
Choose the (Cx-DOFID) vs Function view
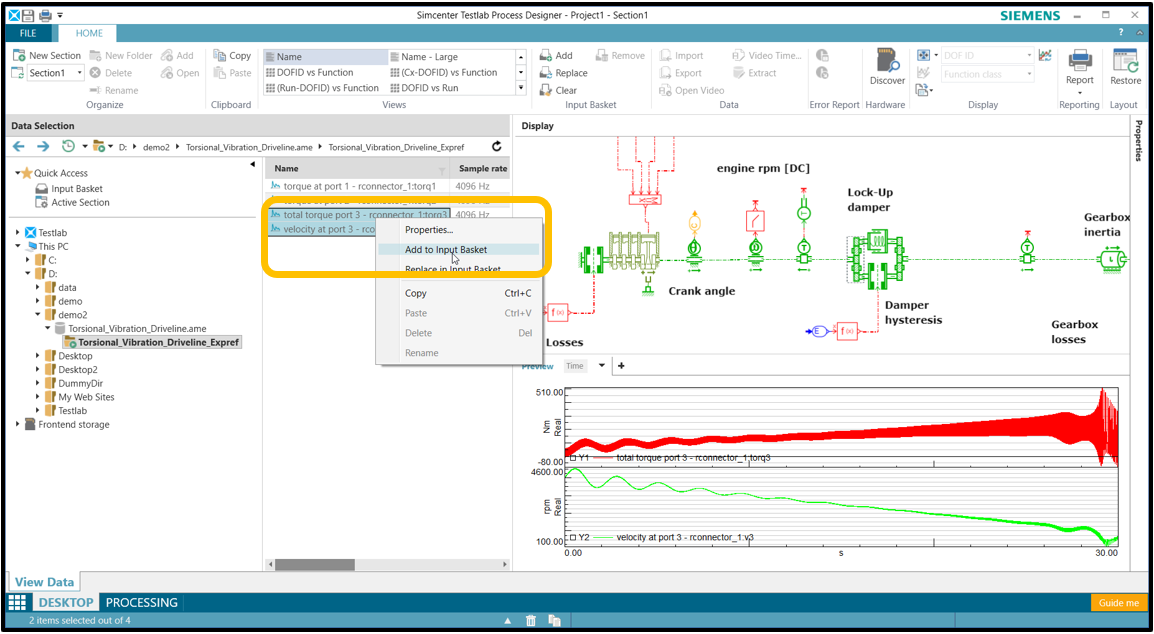coord(443,72)
